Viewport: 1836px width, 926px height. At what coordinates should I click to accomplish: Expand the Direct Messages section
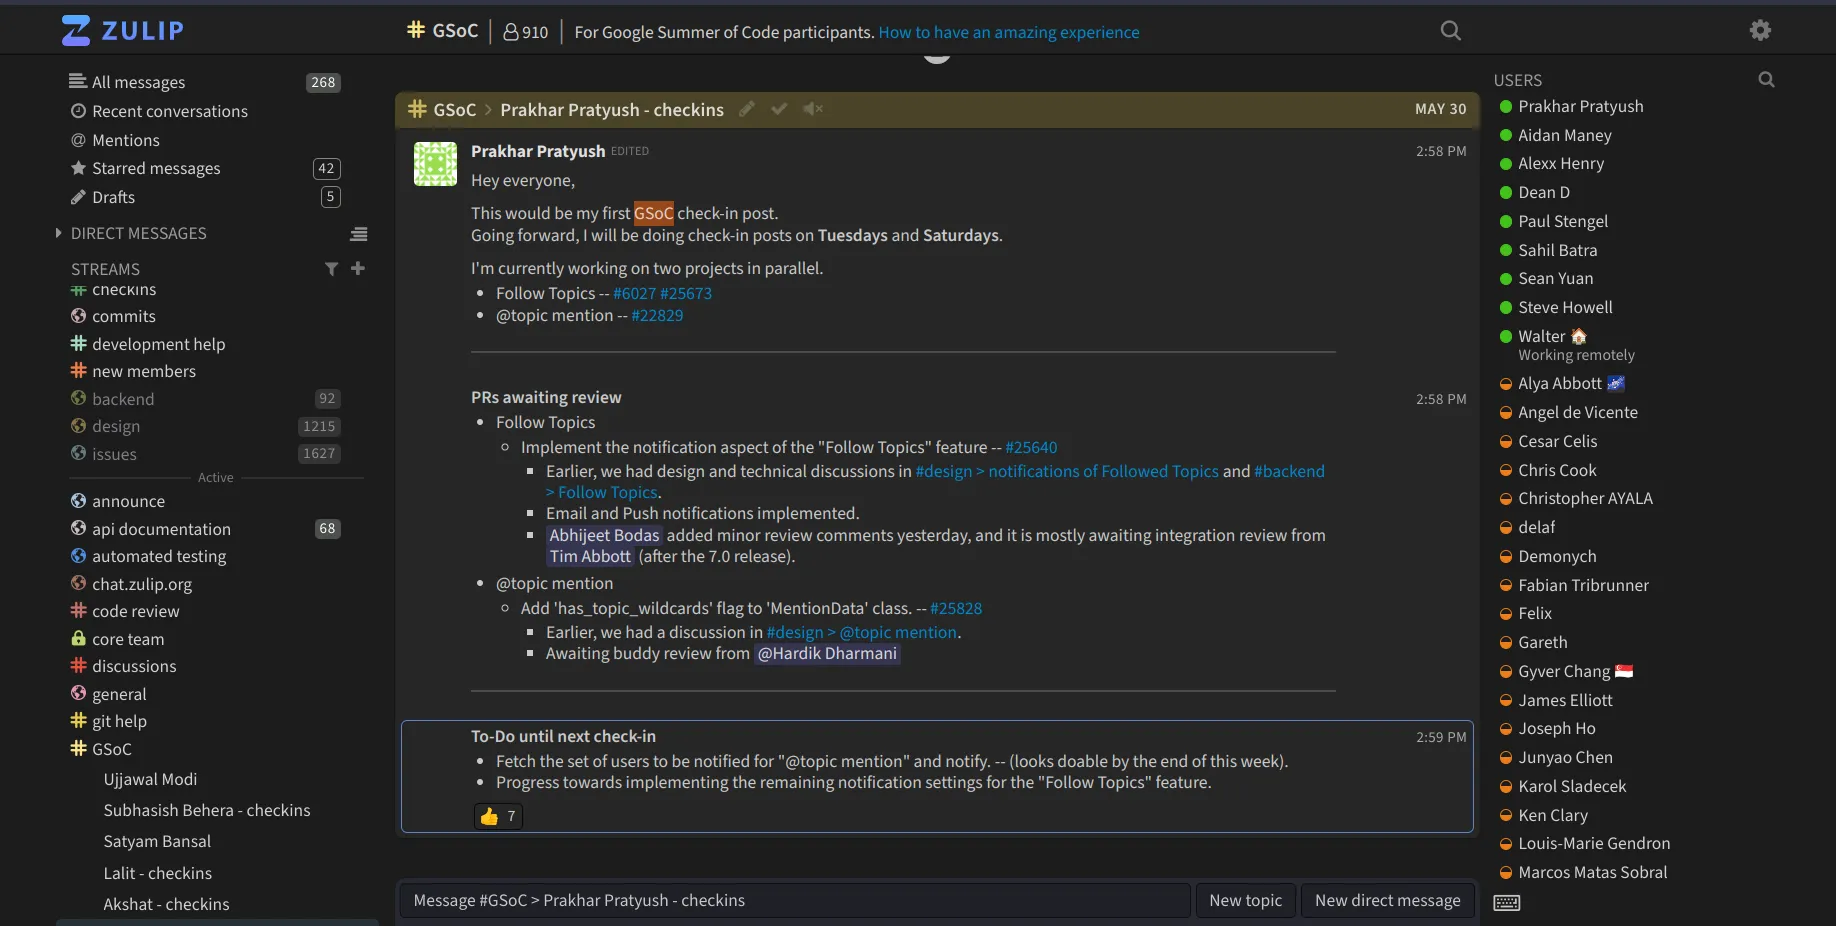click(59, 234)
